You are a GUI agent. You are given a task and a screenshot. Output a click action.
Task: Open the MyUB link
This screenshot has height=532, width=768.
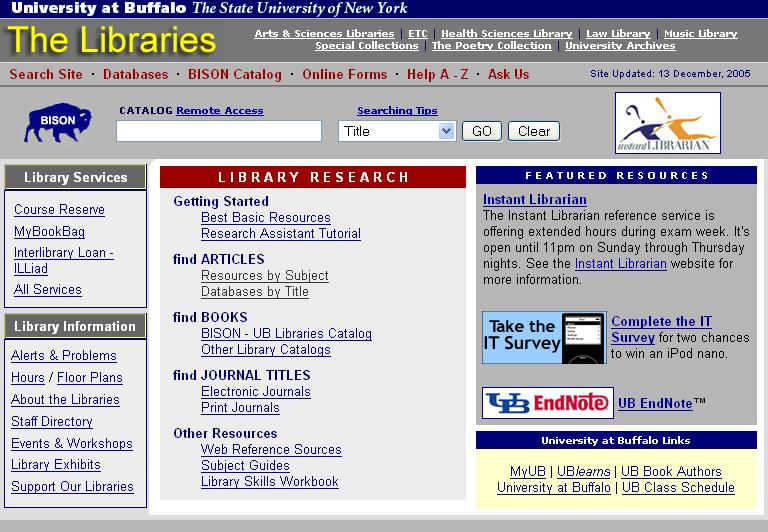pyautogui.click(x=528, y=472)
